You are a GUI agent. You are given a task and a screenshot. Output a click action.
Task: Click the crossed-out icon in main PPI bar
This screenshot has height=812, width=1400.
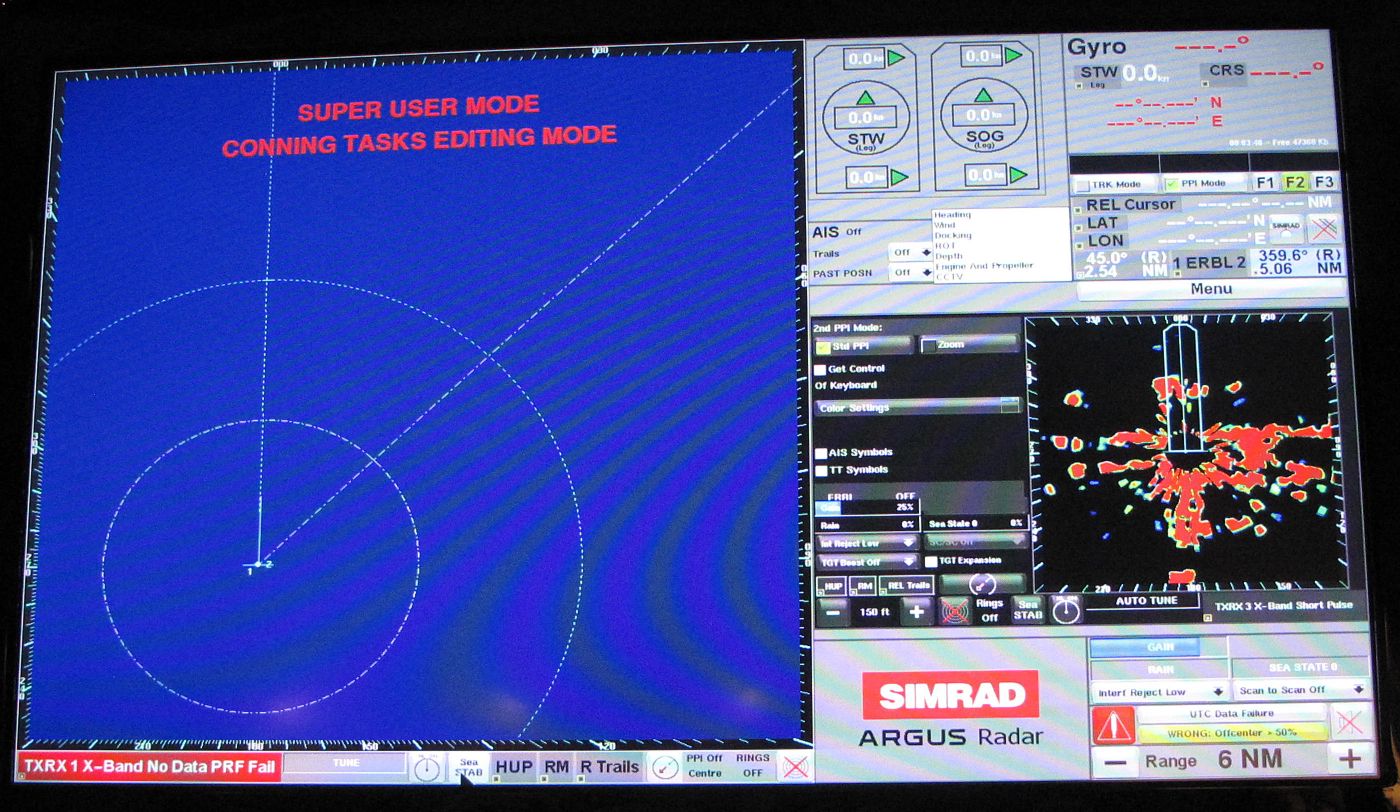click(795, 767)
